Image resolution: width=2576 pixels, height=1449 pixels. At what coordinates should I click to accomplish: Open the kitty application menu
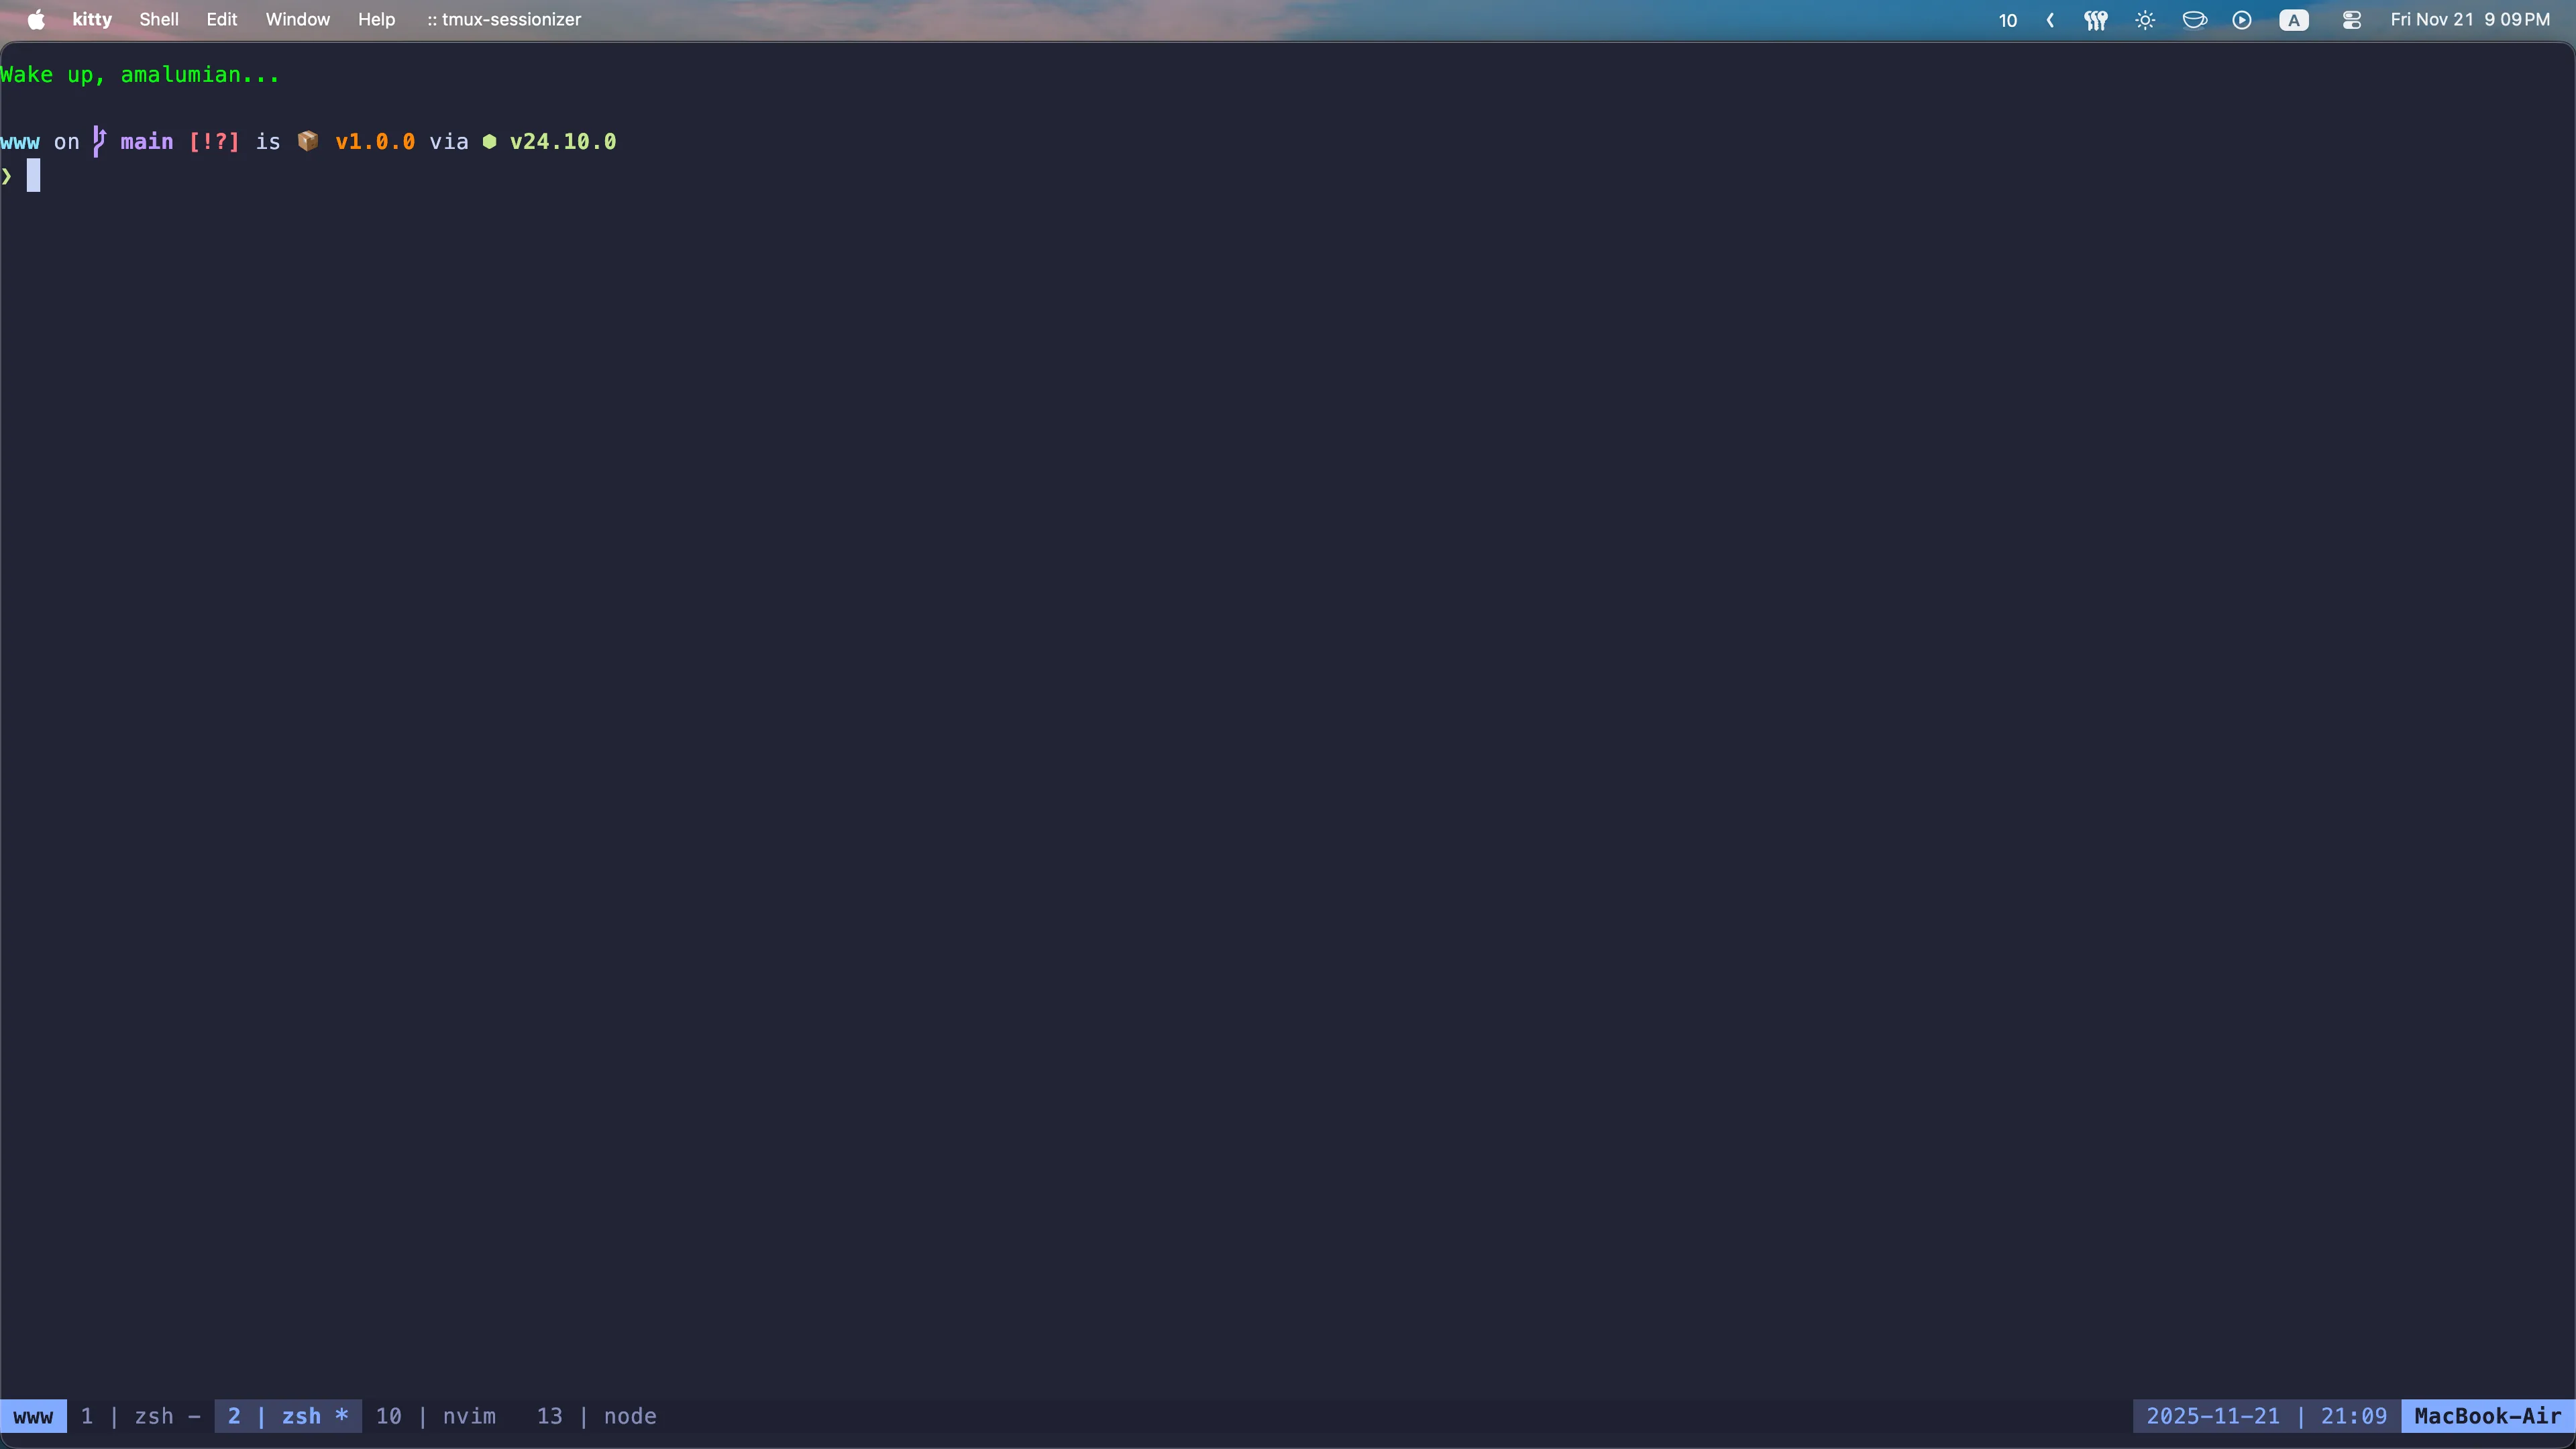92,20
